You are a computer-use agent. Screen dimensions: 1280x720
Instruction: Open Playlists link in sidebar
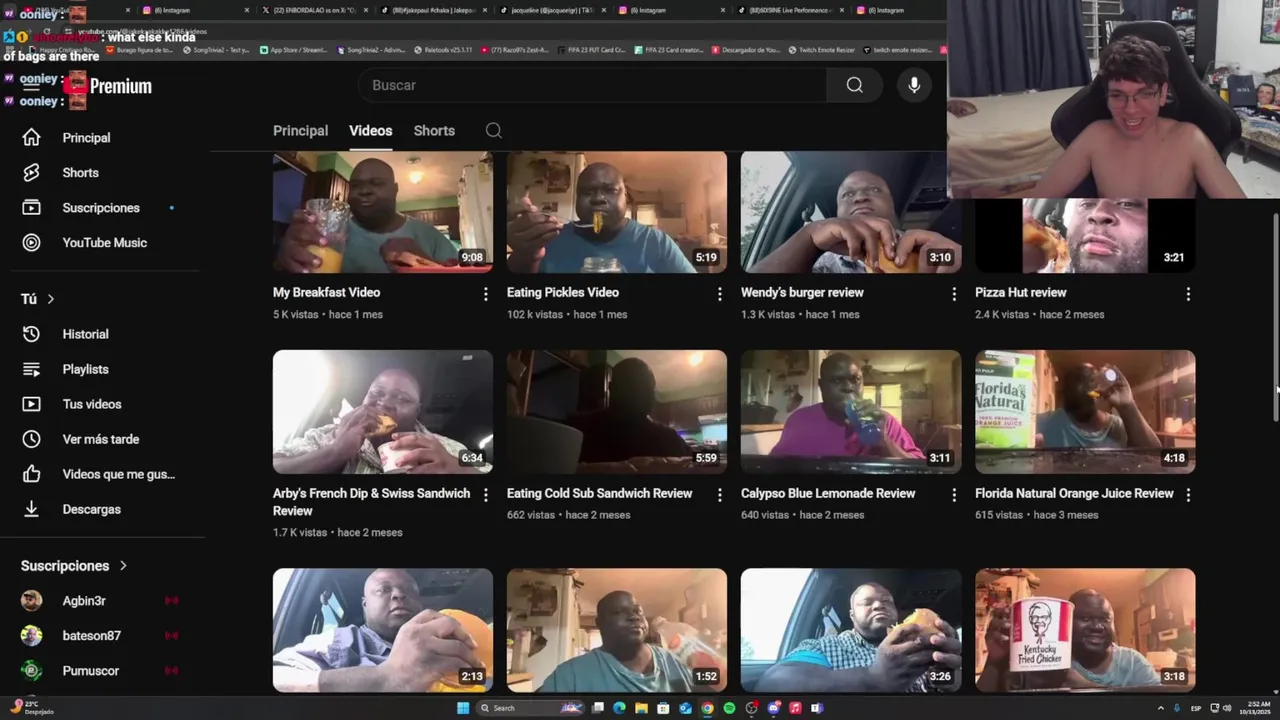pyautogui.click(x=86, y=369)
